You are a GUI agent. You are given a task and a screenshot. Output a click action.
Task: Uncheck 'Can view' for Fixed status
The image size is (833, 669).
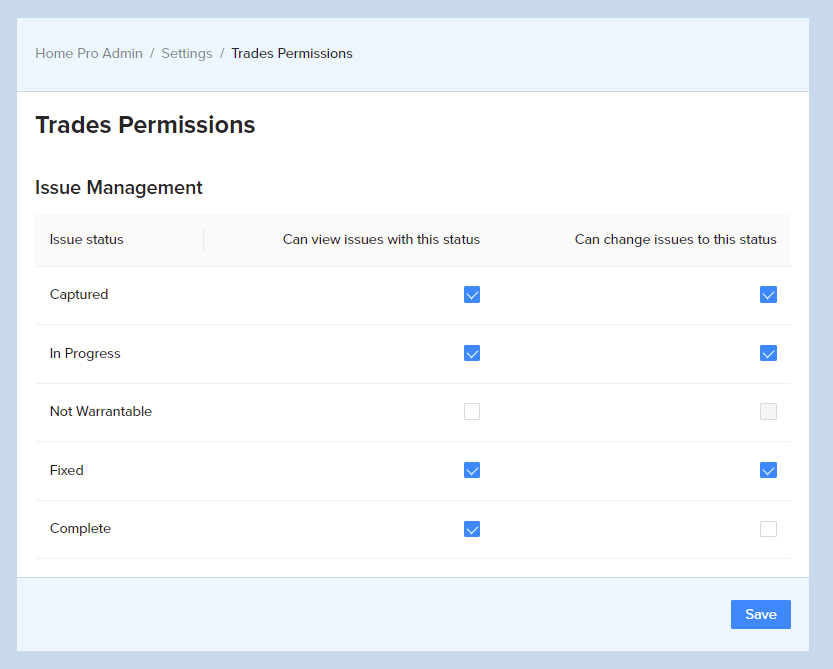471,470
